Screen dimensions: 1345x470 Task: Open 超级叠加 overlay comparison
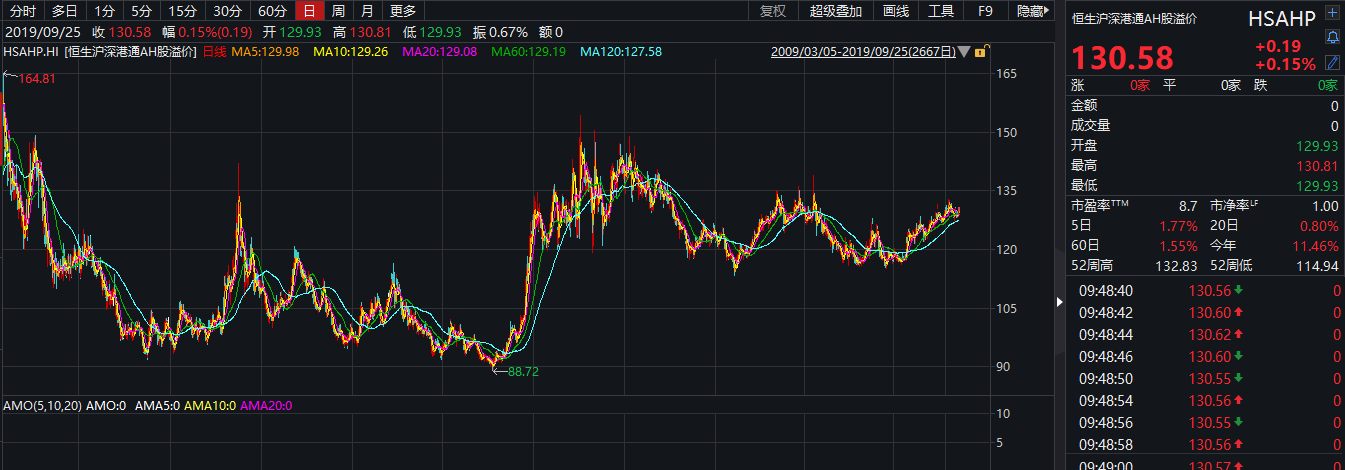836,11
